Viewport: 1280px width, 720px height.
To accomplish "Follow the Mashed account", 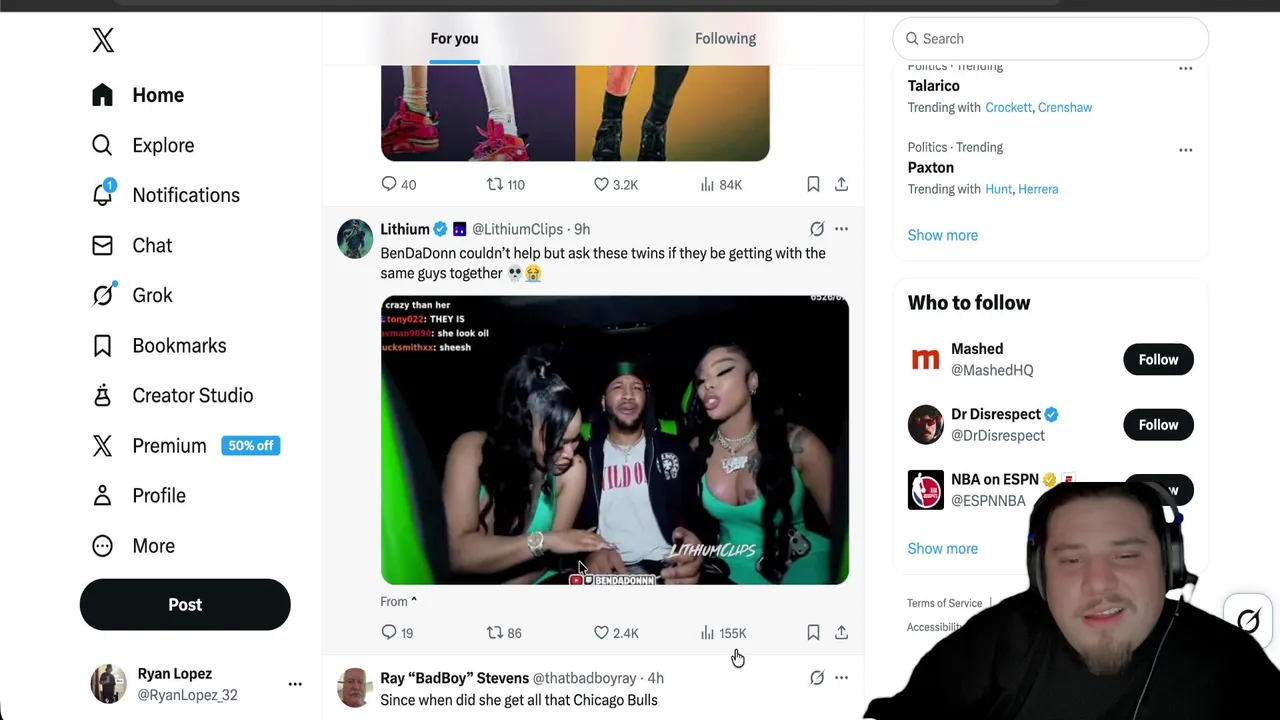I will 1158,359.
